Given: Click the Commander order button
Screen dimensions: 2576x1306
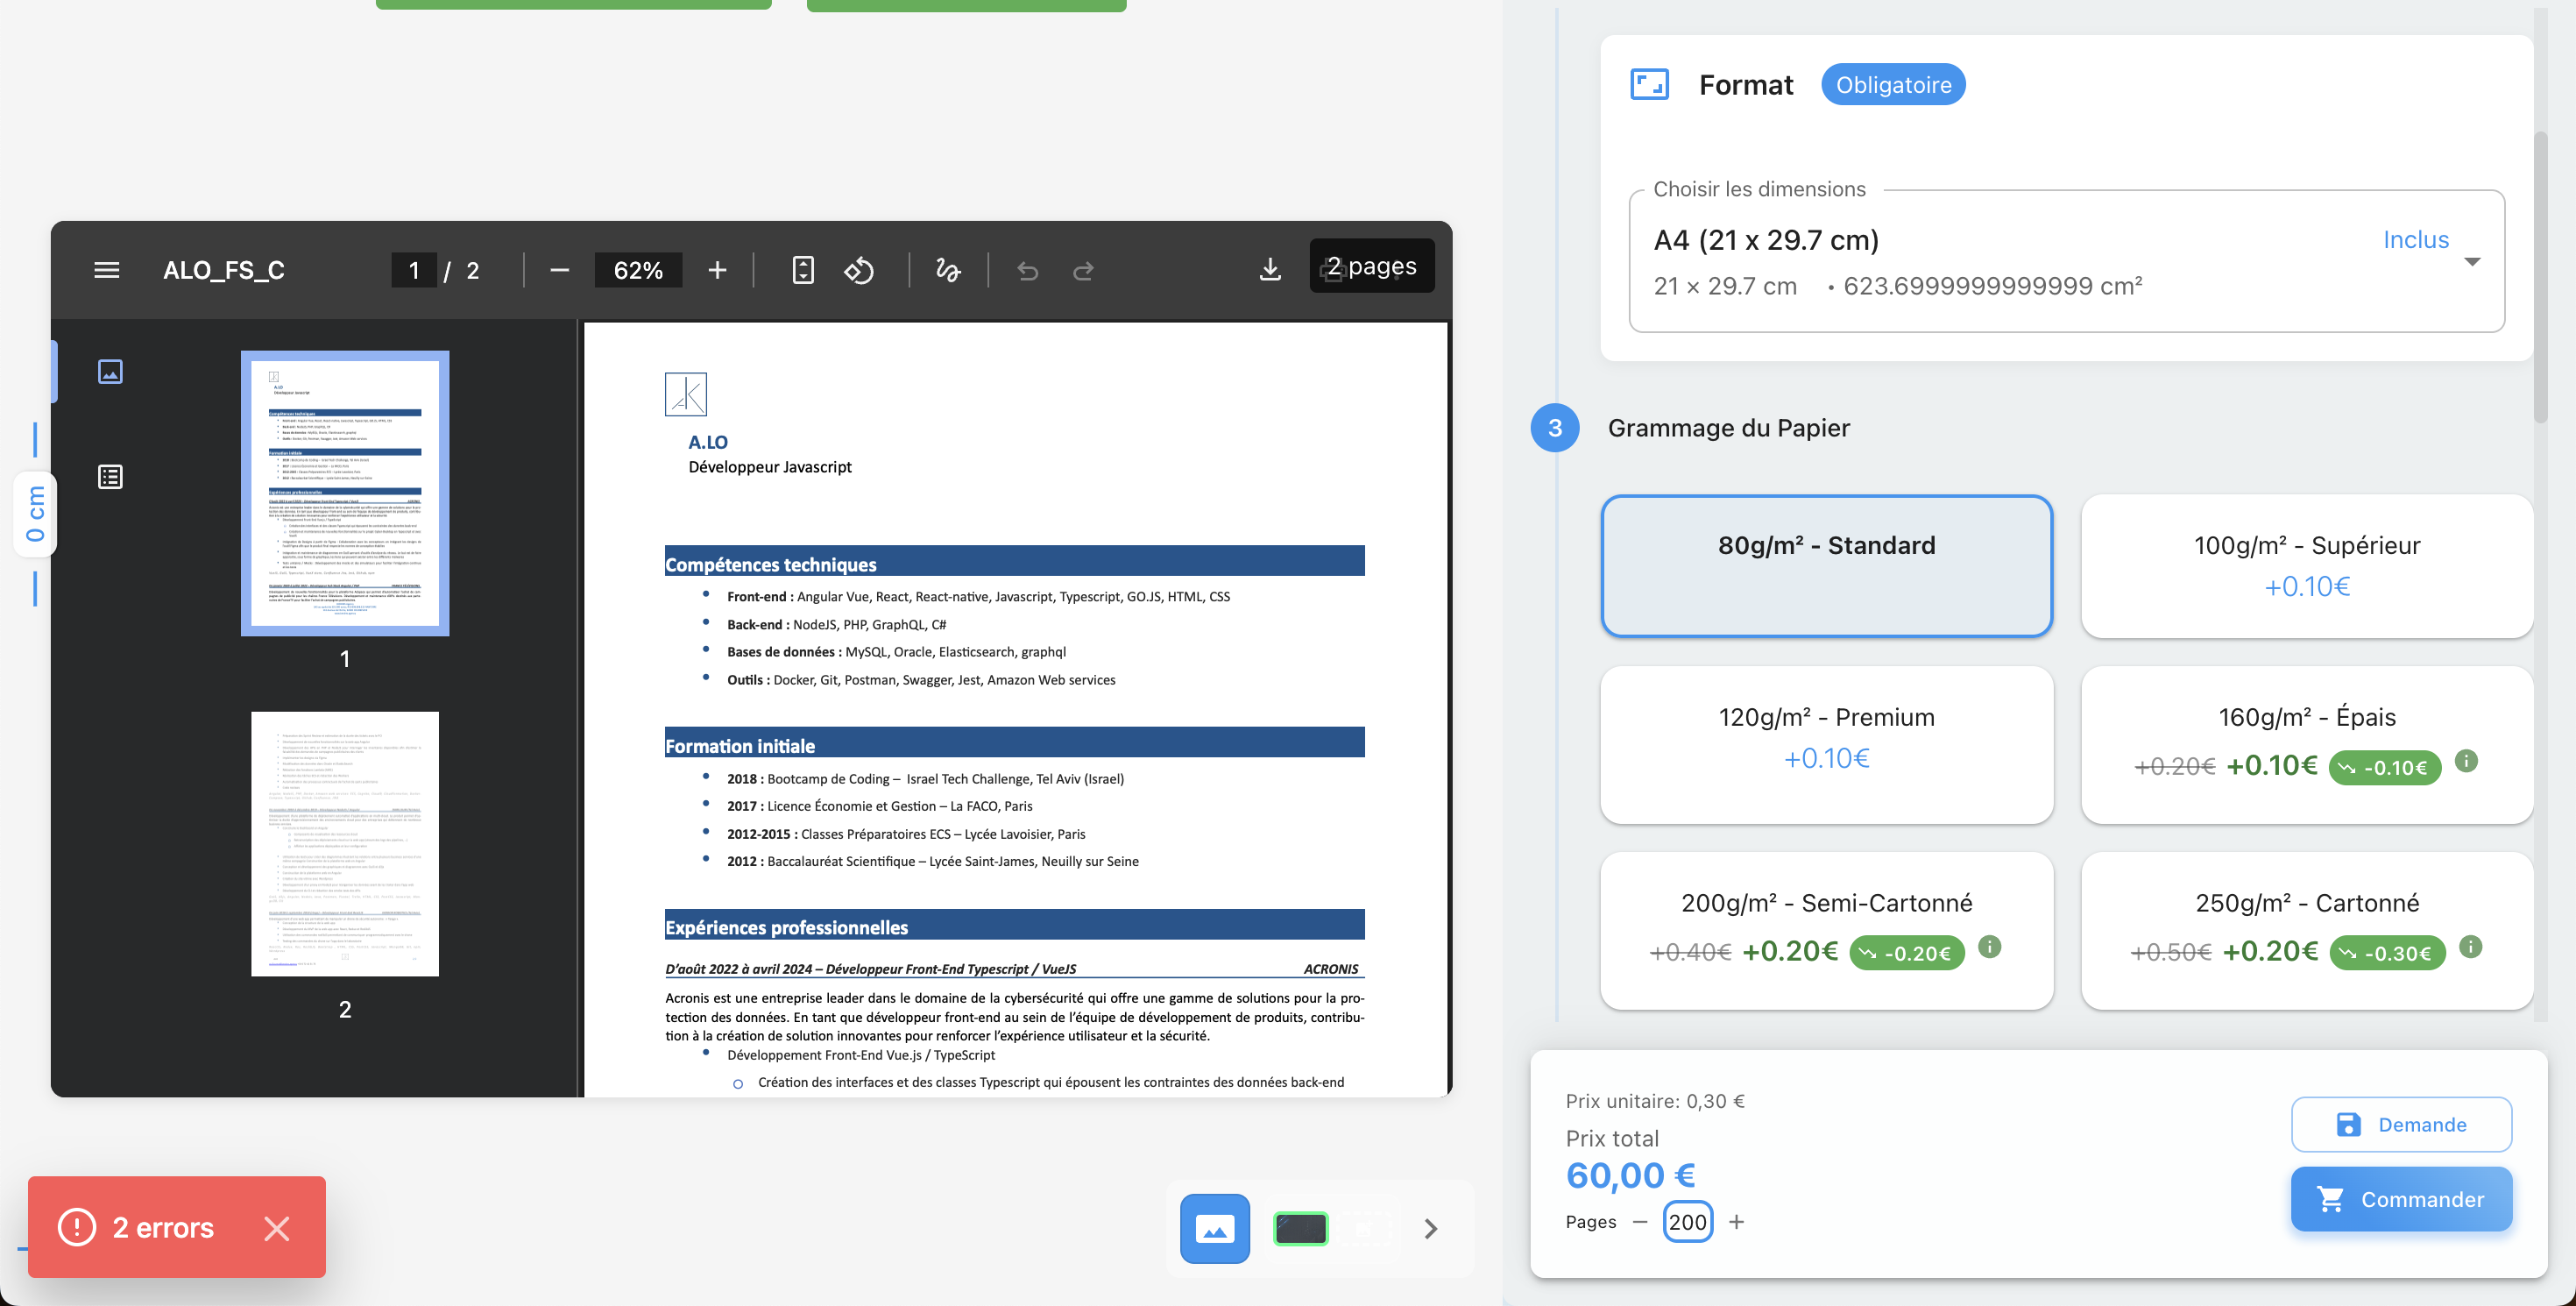Looking at the screenshot, I should pyautogui.click(x=2400, y=1199).
